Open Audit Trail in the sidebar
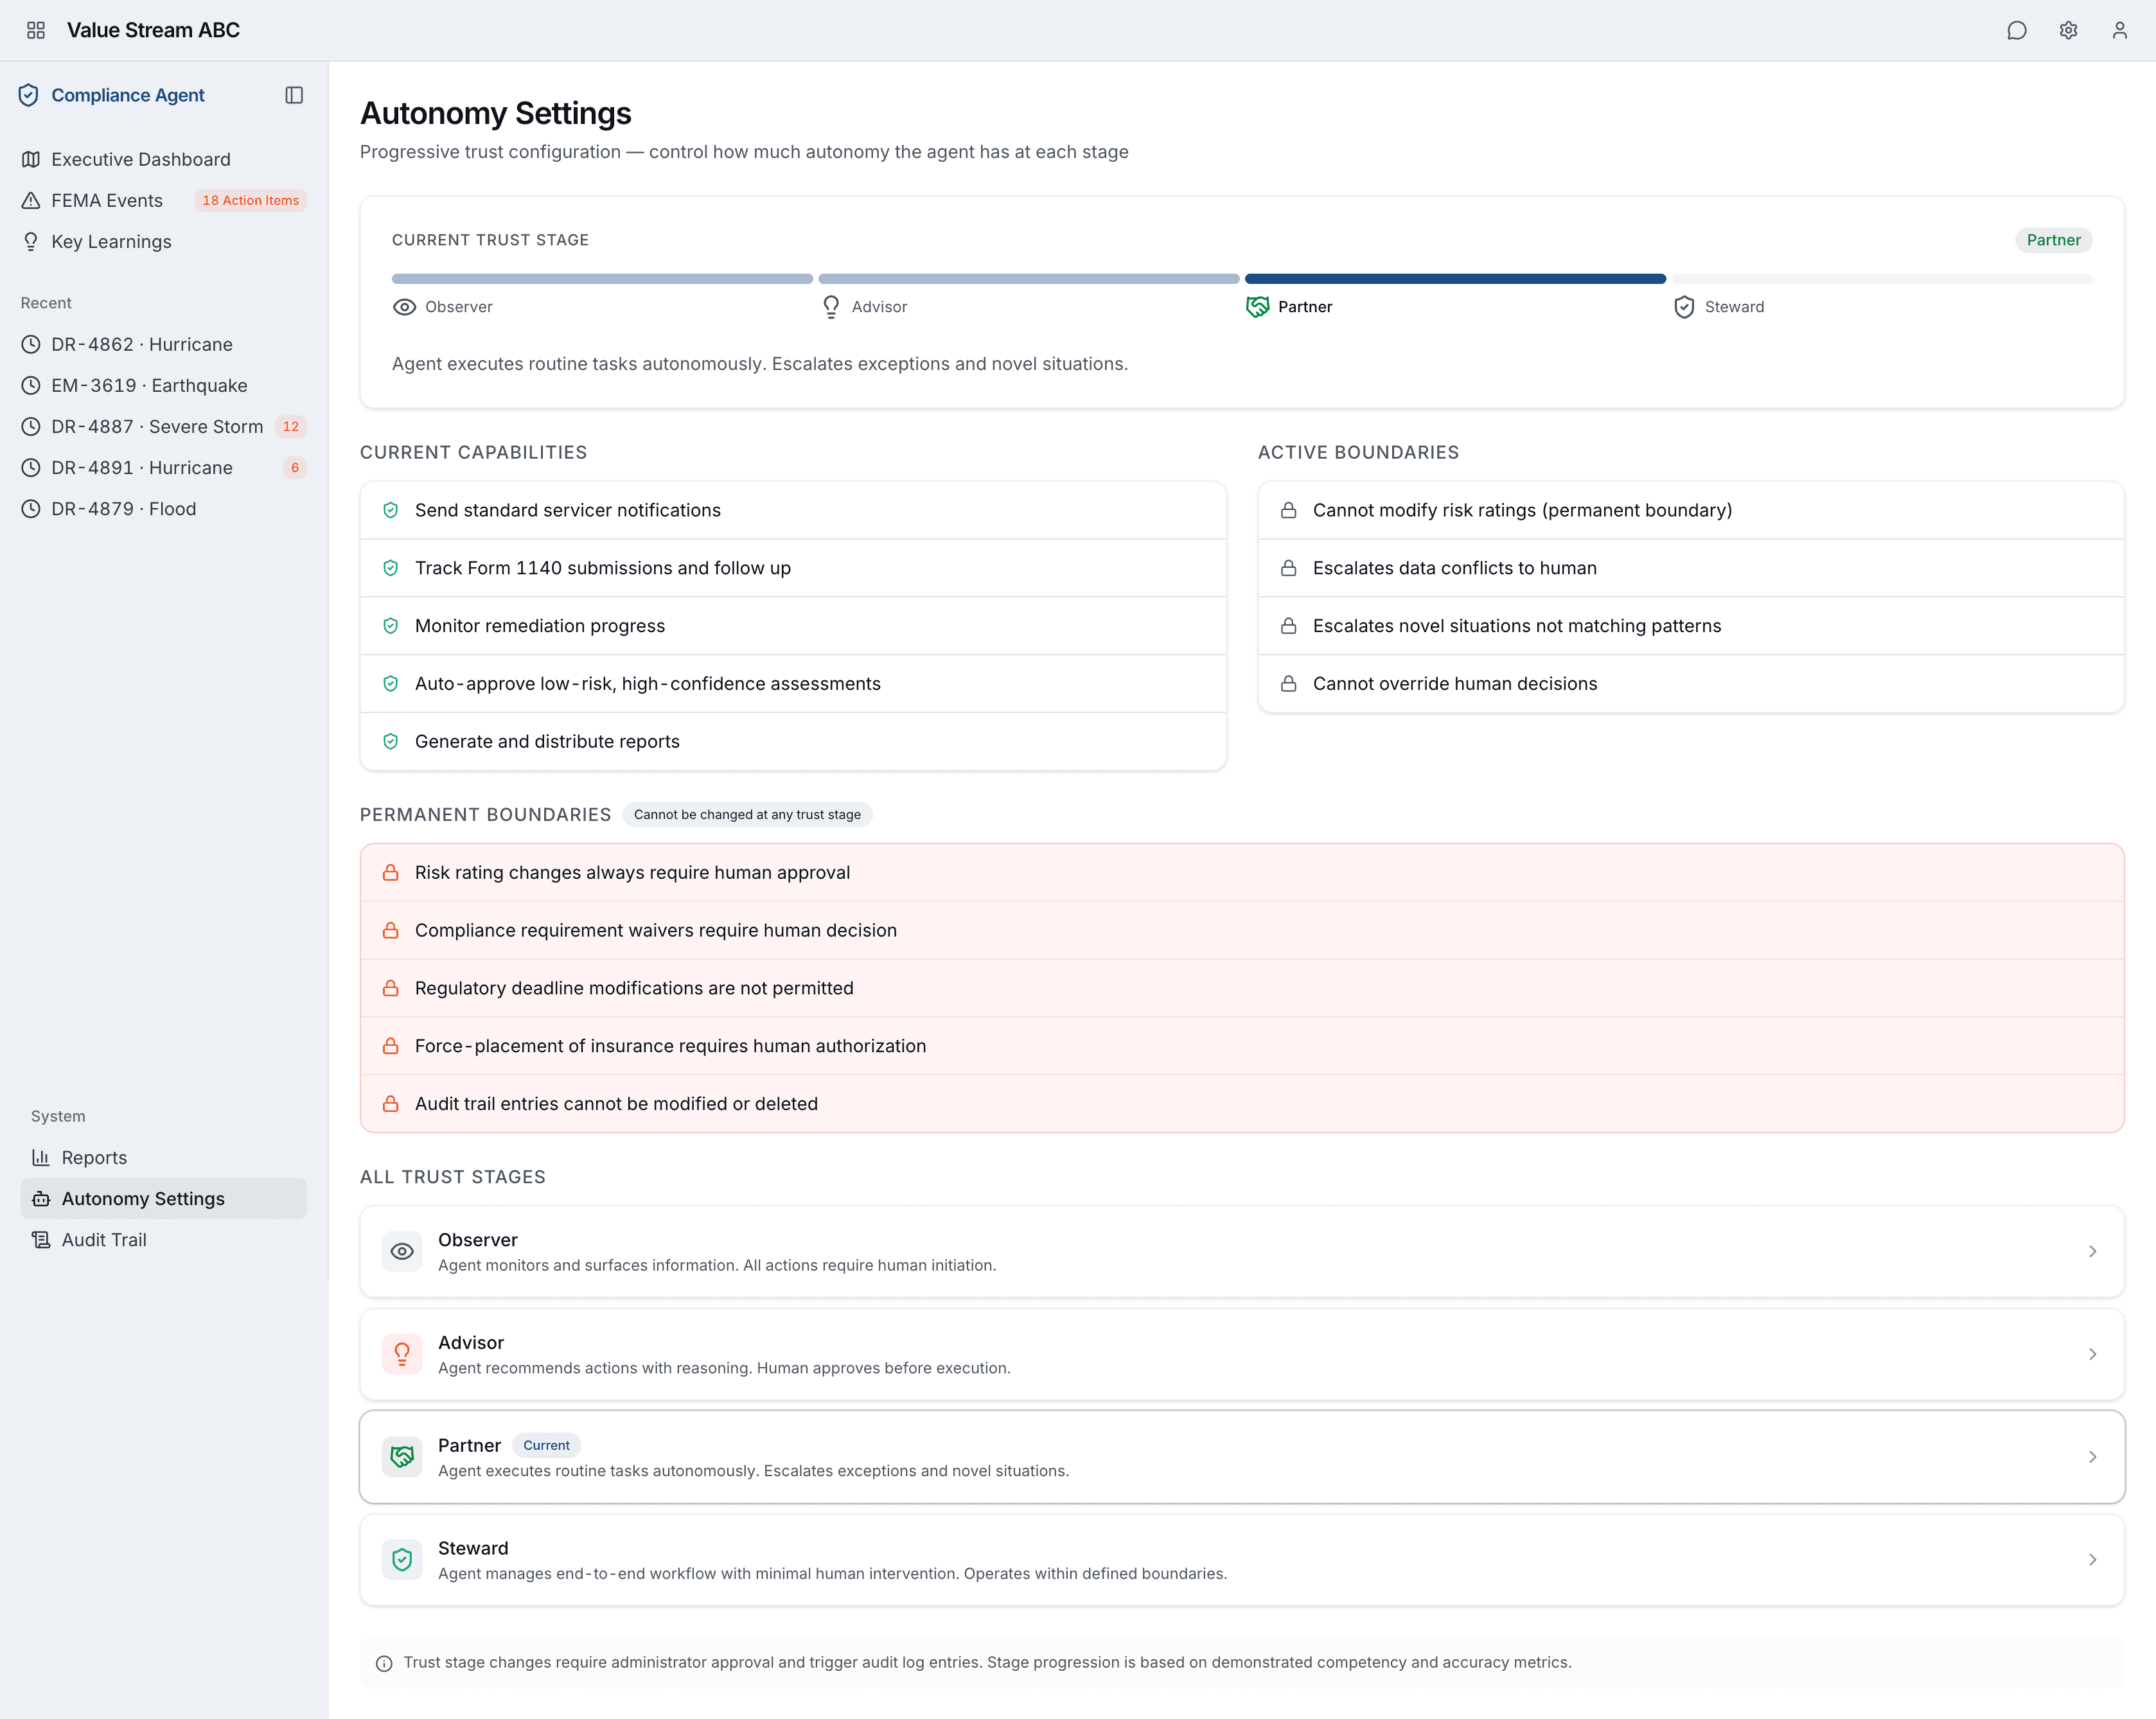Screen dimensions: 2156x1719 point(163,1240)
